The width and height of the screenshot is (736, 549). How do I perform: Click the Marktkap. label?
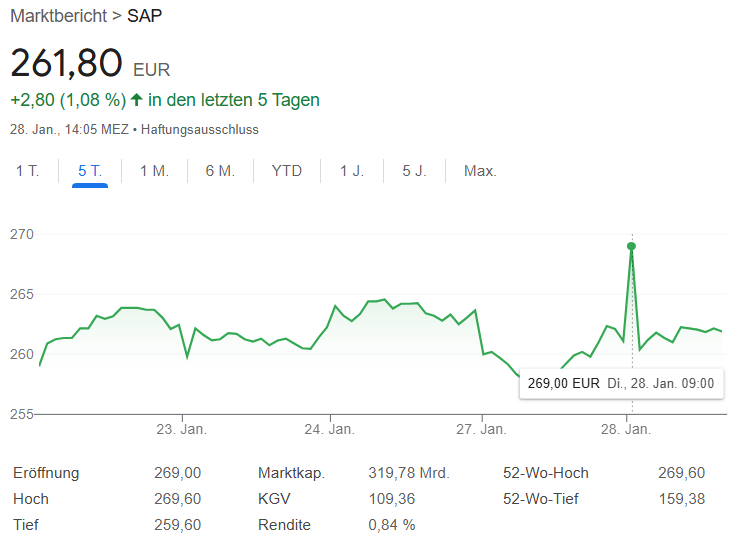[291, 473]
